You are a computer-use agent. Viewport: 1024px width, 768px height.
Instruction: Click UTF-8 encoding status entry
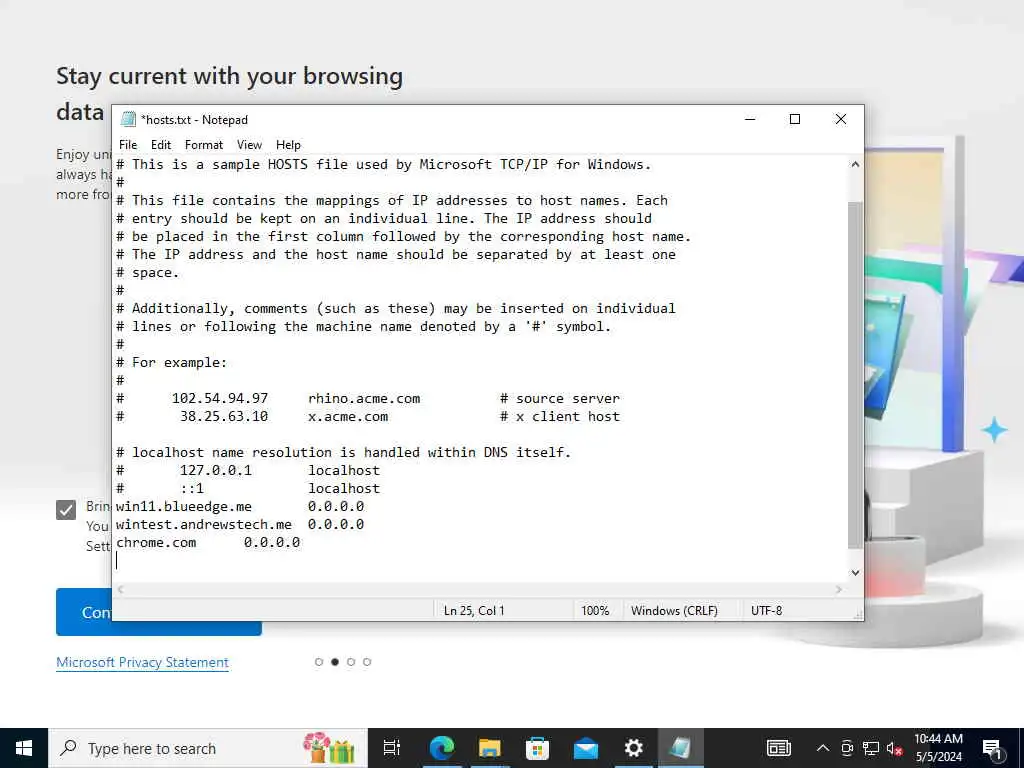pyautogui.click(x=766, y=611)
